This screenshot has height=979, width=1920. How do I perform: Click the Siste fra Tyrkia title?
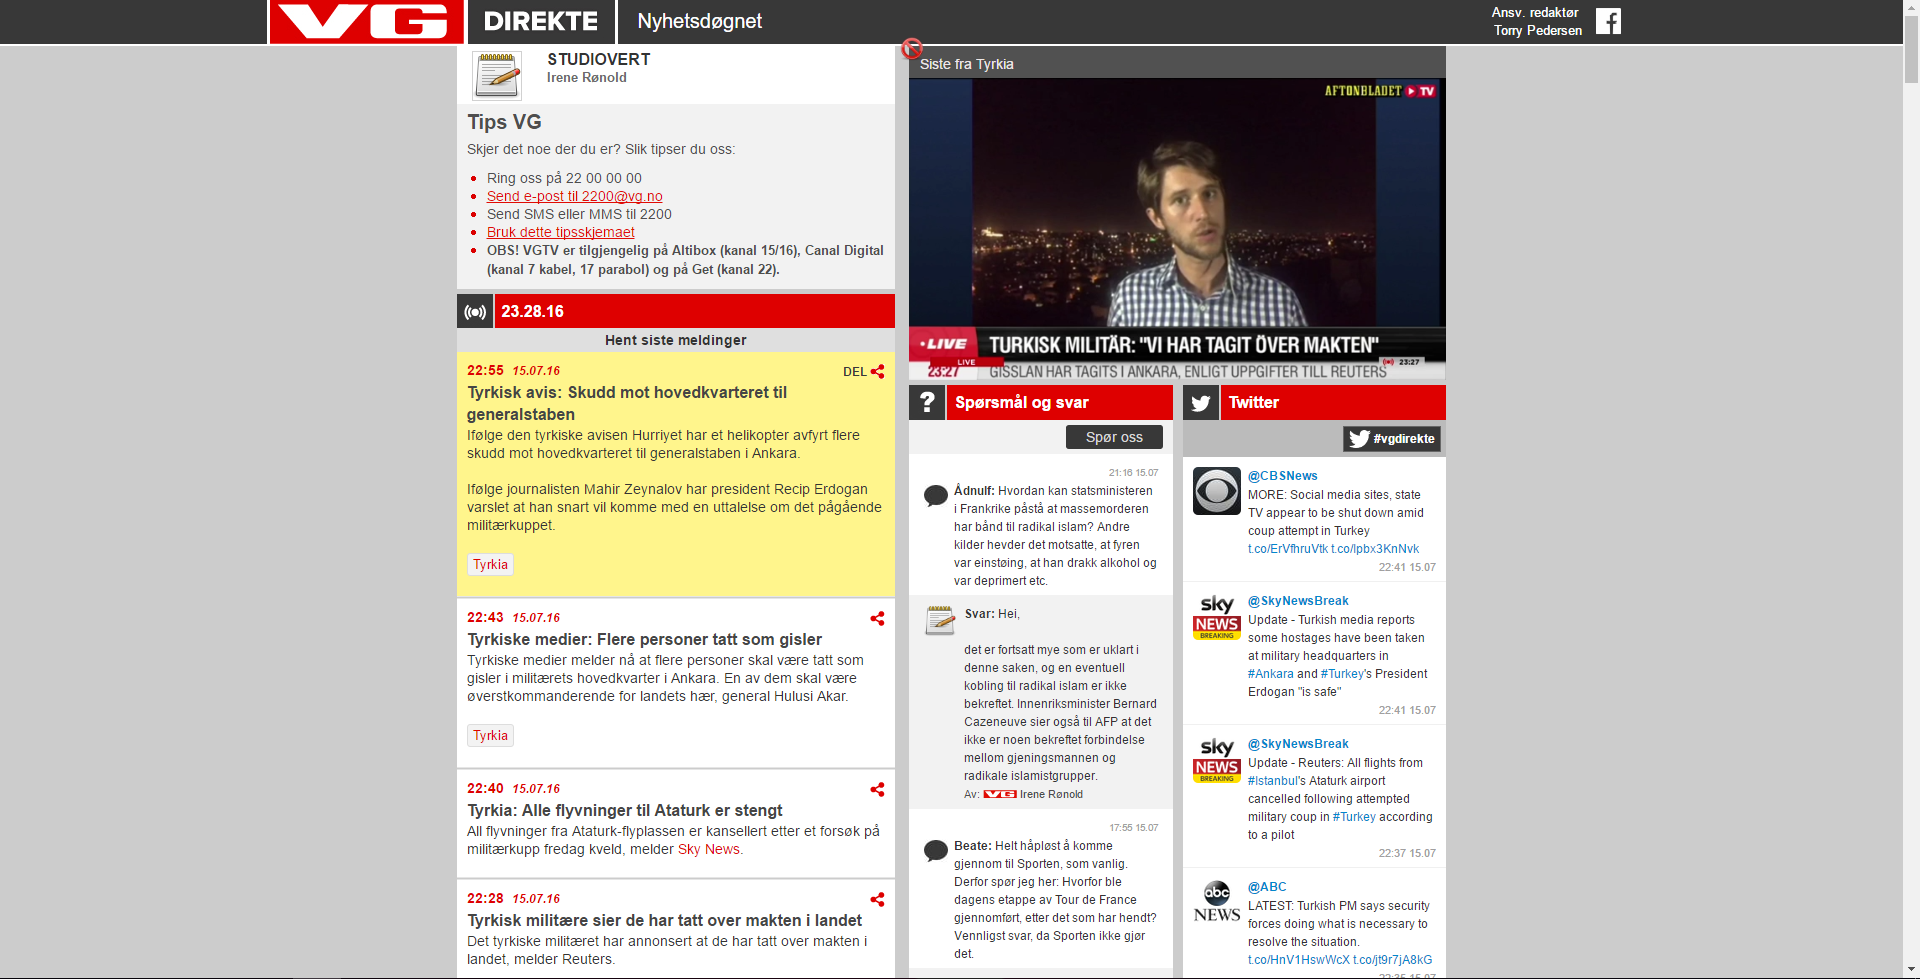pos(967,64)
